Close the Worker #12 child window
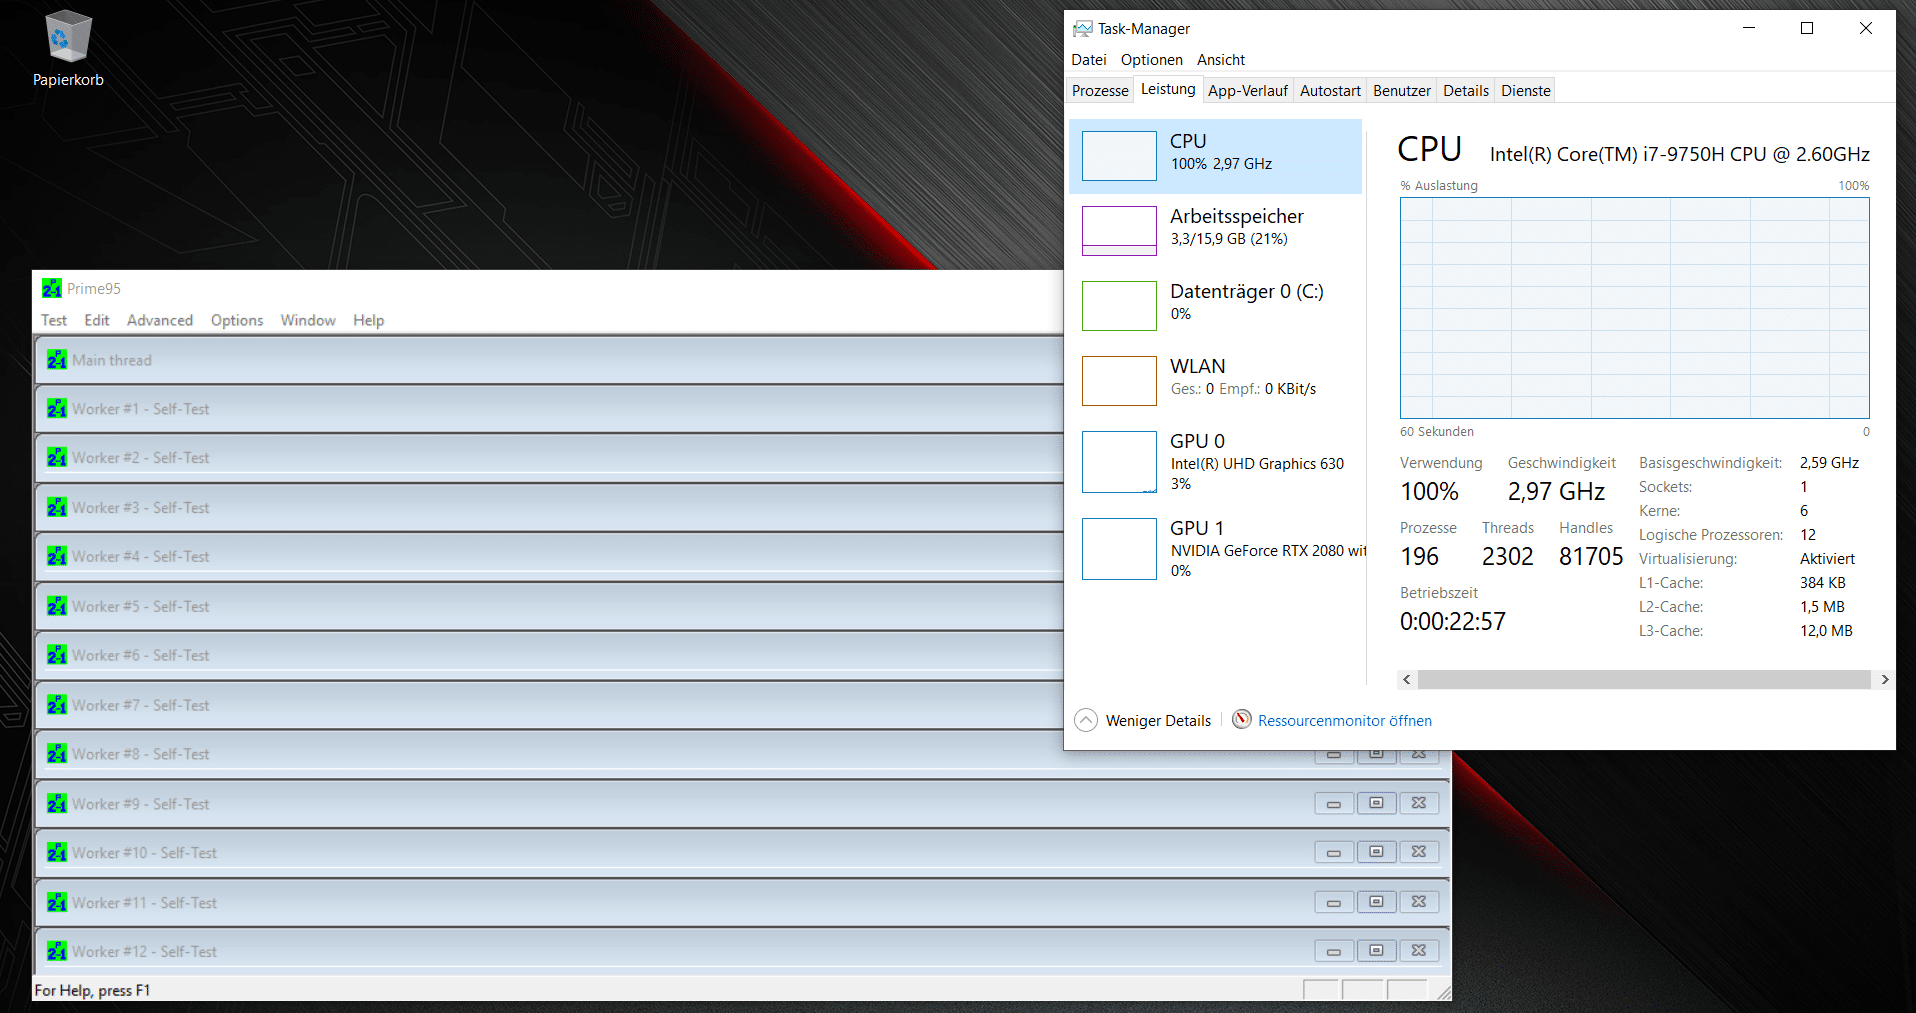 1418,951
